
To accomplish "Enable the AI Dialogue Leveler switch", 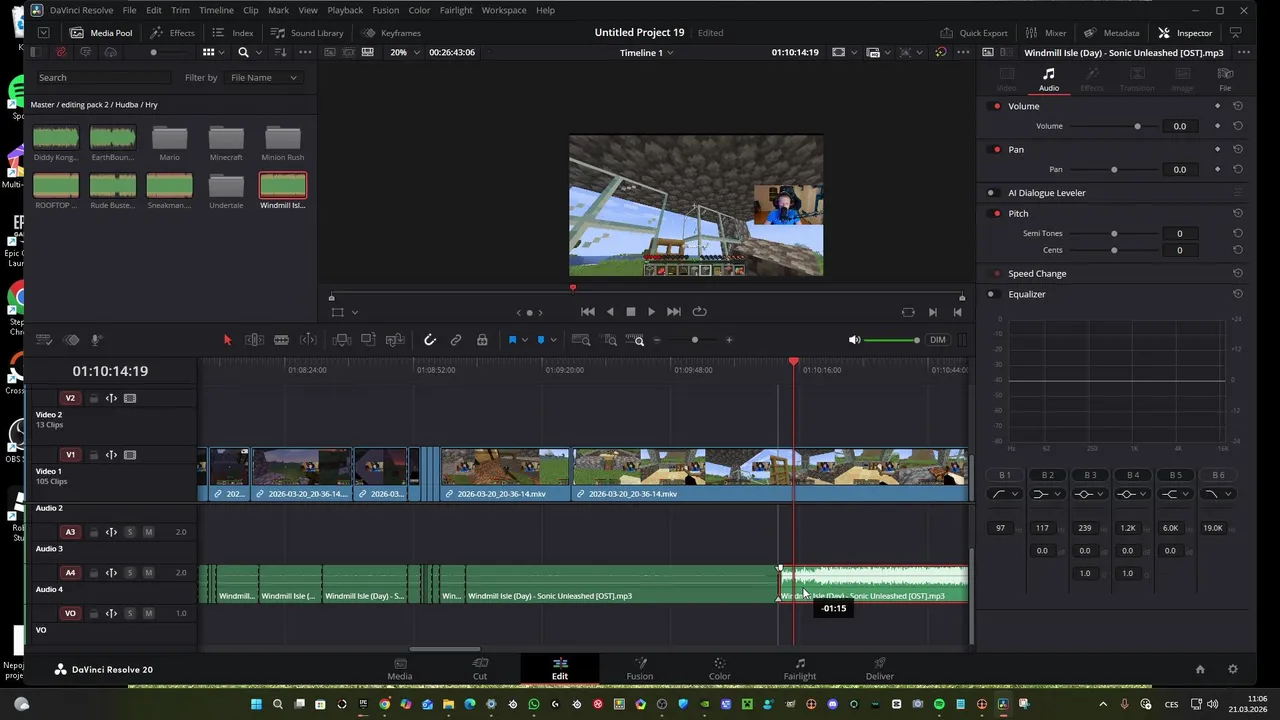I will 992,193.
